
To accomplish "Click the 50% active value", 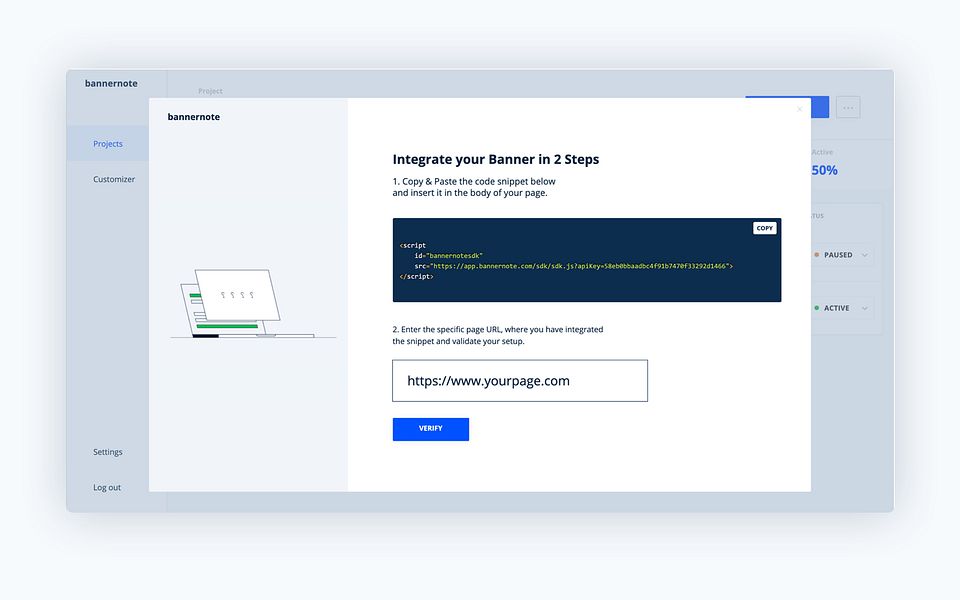I will tap(825, 171).
